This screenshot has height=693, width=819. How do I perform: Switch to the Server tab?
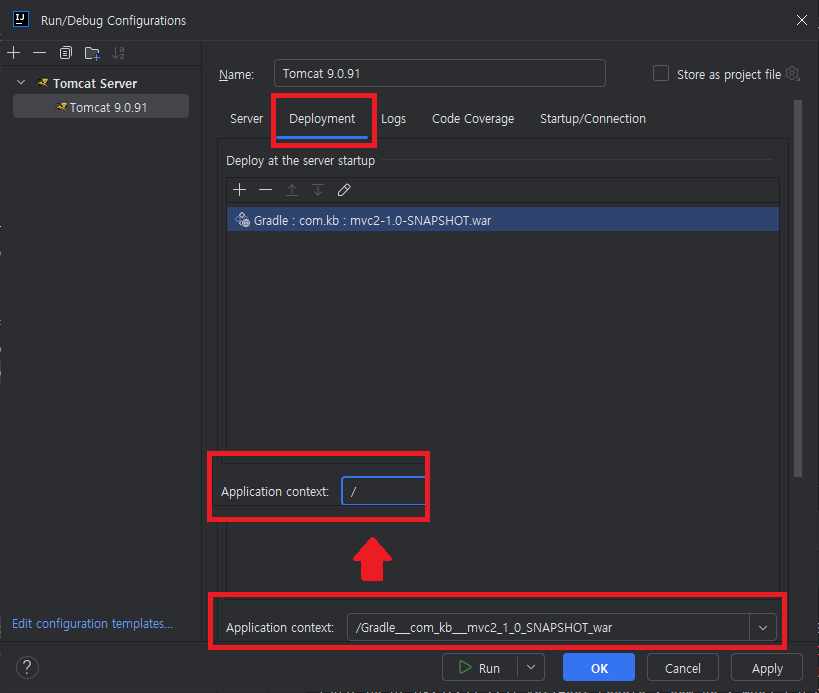247,119
